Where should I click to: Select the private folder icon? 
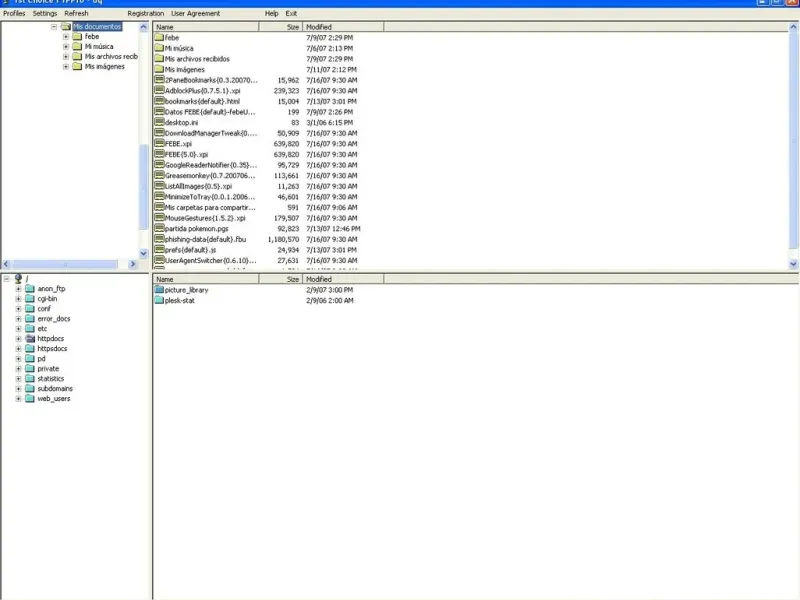pos(30,368)
